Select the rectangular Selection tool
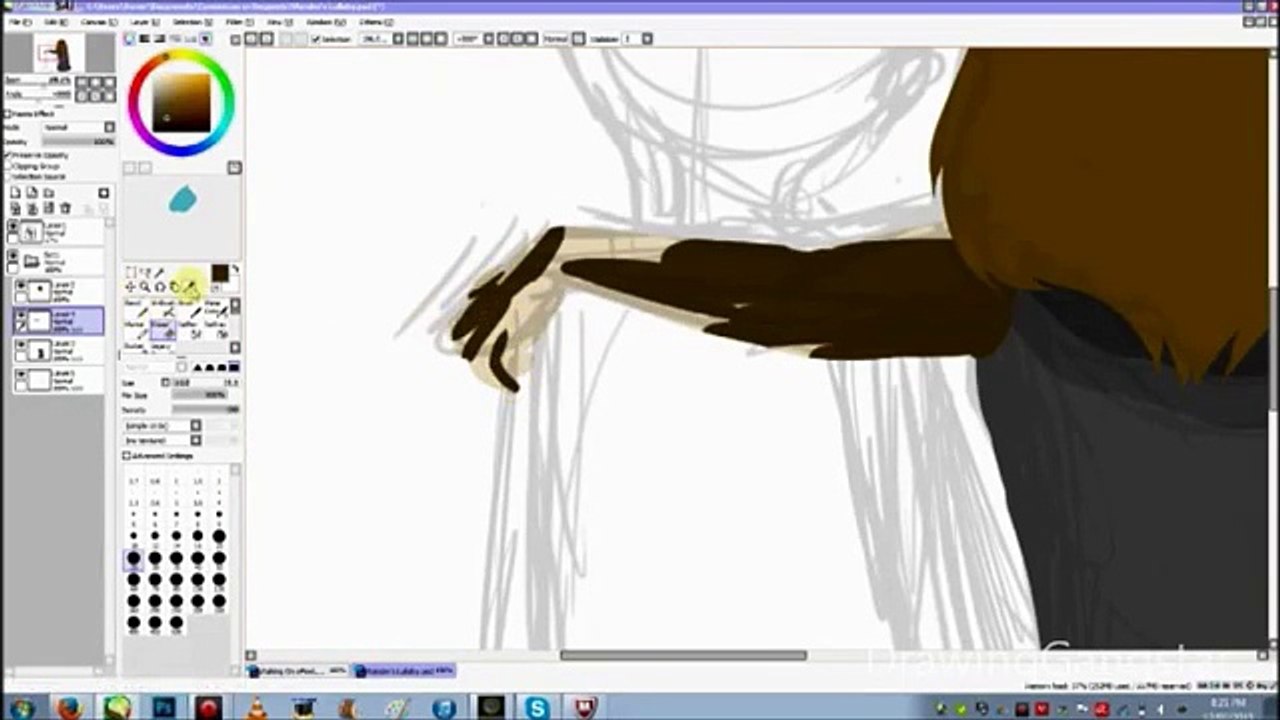Screen dimensions: 1280x720 coord(131,272)
